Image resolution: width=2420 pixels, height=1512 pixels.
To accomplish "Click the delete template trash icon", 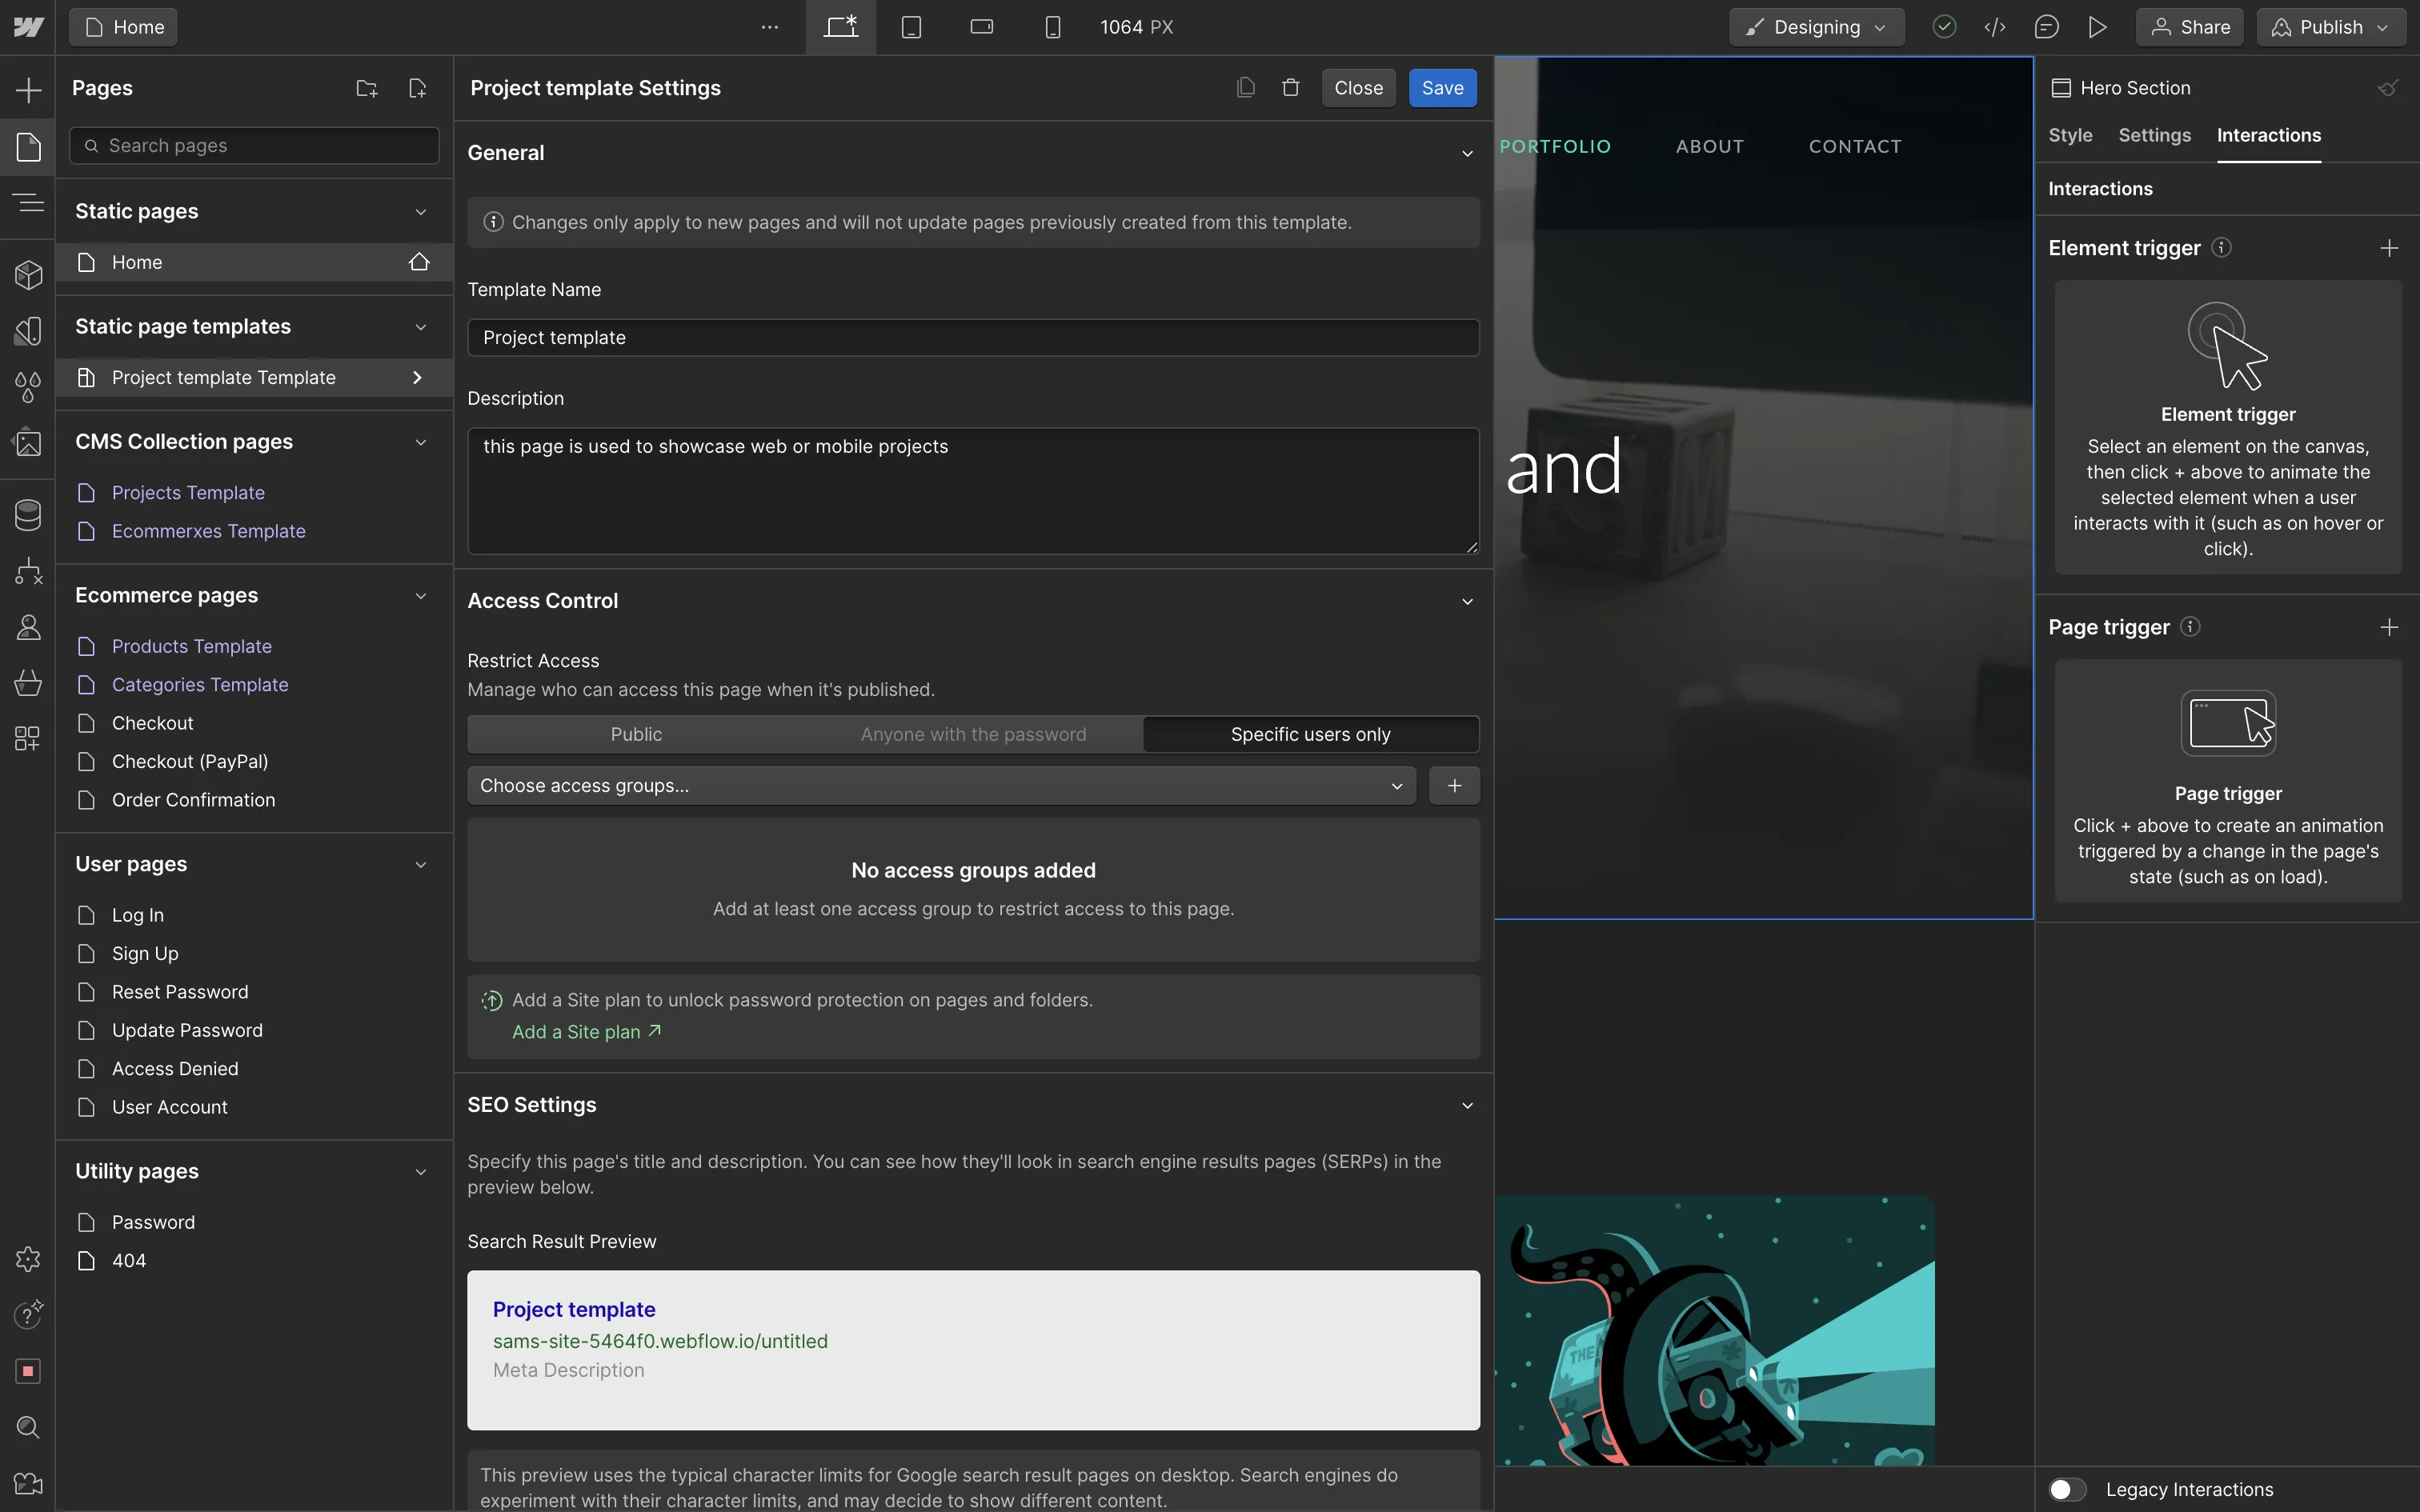I will [1290, 88].
